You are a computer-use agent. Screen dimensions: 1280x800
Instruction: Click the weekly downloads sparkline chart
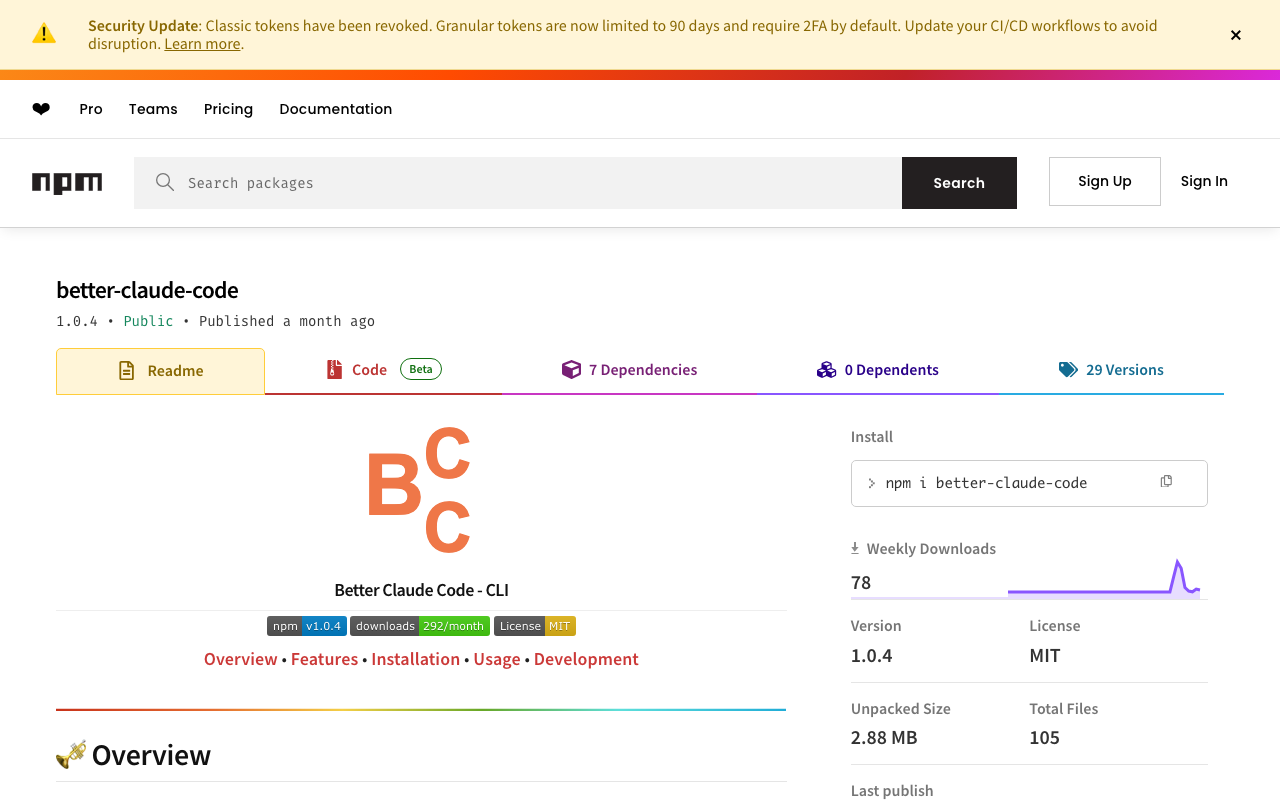(1104, 580)
